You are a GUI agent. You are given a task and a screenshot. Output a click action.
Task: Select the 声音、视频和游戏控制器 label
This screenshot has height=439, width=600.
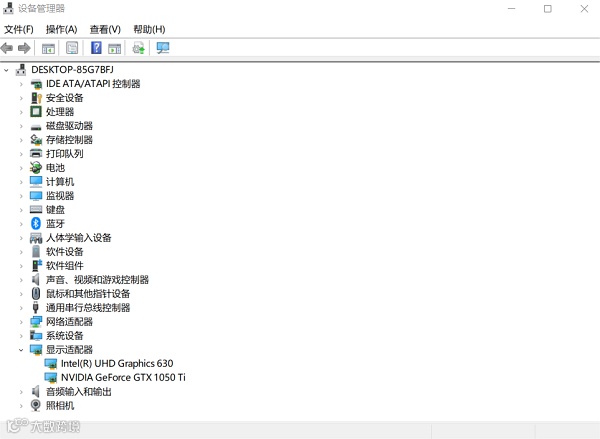[x=97, y=280]
